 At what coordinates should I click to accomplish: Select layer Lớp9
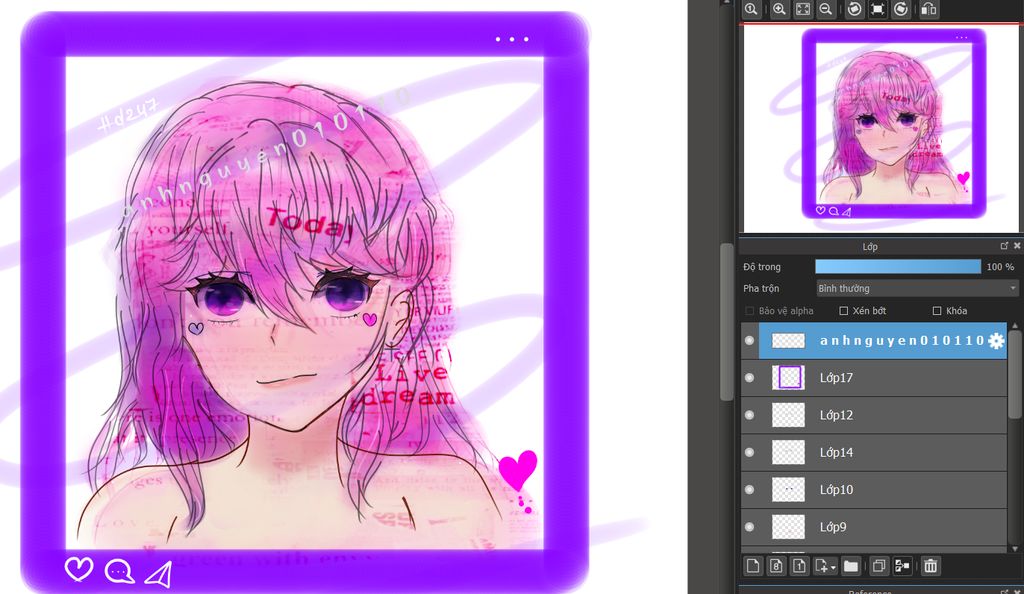[x=882, y=526]
